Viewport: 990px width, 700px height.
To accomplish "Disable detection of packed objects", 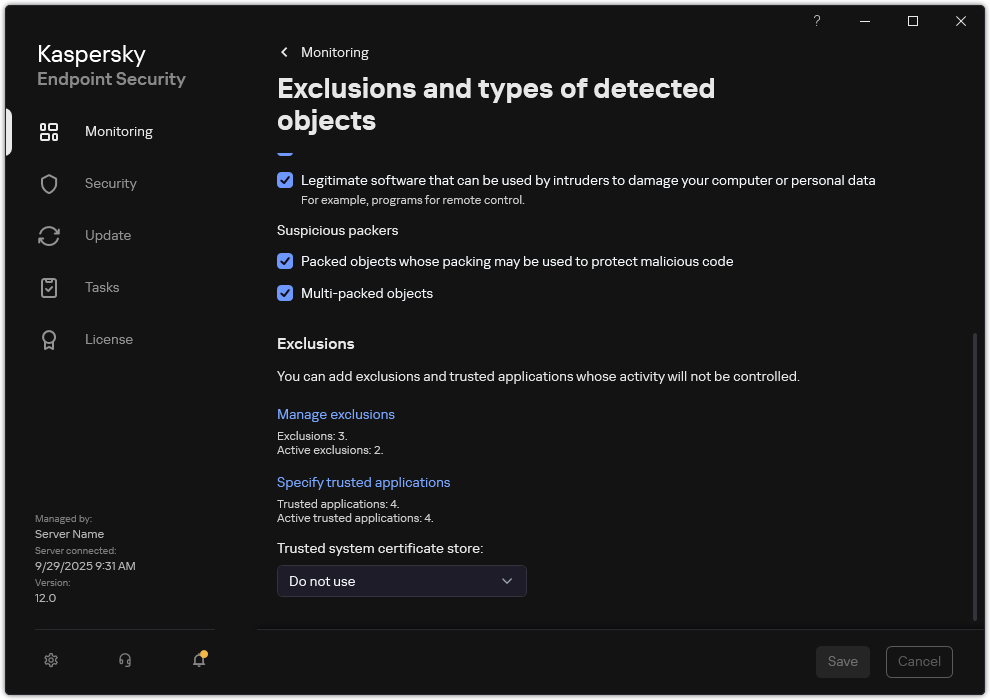I will (x=285, y=261).
